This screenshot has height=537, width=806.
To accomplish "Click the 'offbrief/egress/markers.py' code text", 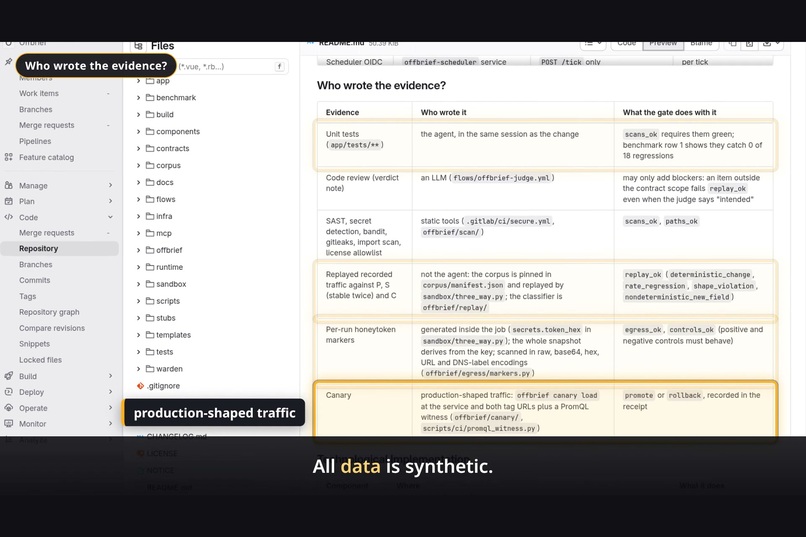I will (x=478, y=374).
